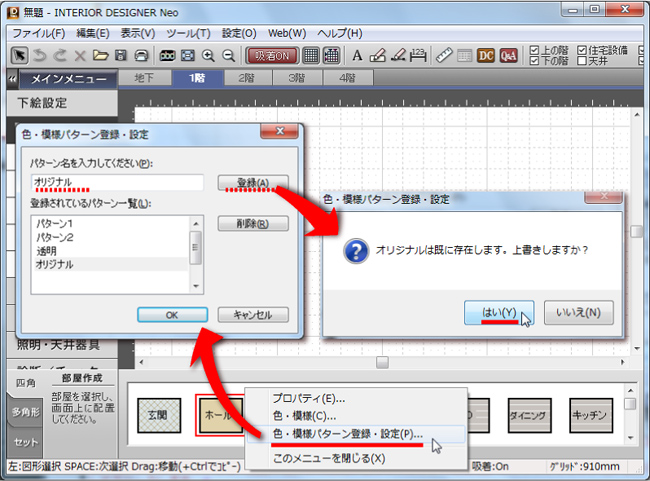Open the 編集(E) menu
Screen dimensions: 650x481
point(93,33)
